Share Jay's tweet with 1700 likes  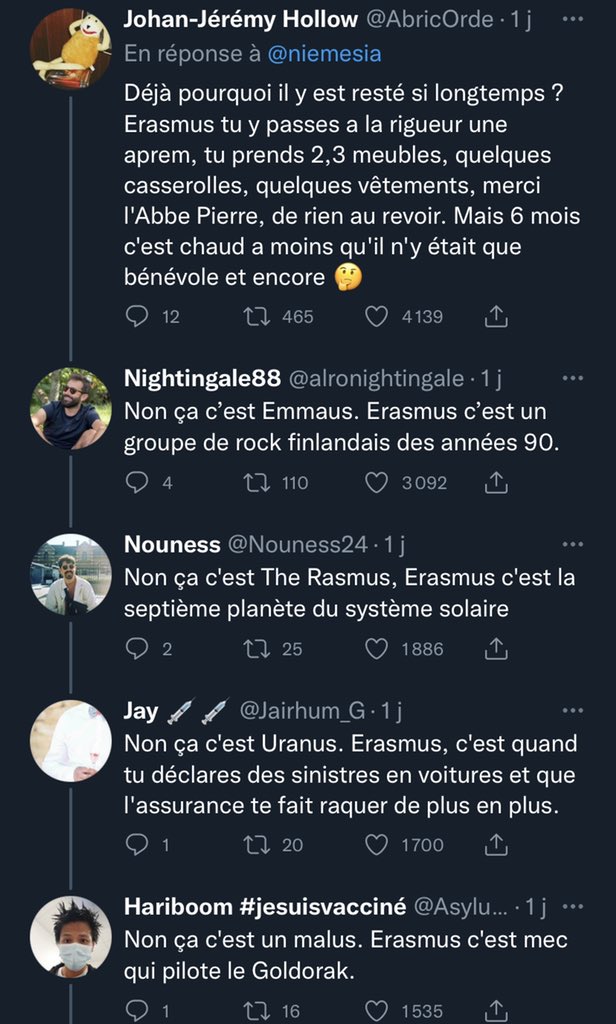click(494, 845)
